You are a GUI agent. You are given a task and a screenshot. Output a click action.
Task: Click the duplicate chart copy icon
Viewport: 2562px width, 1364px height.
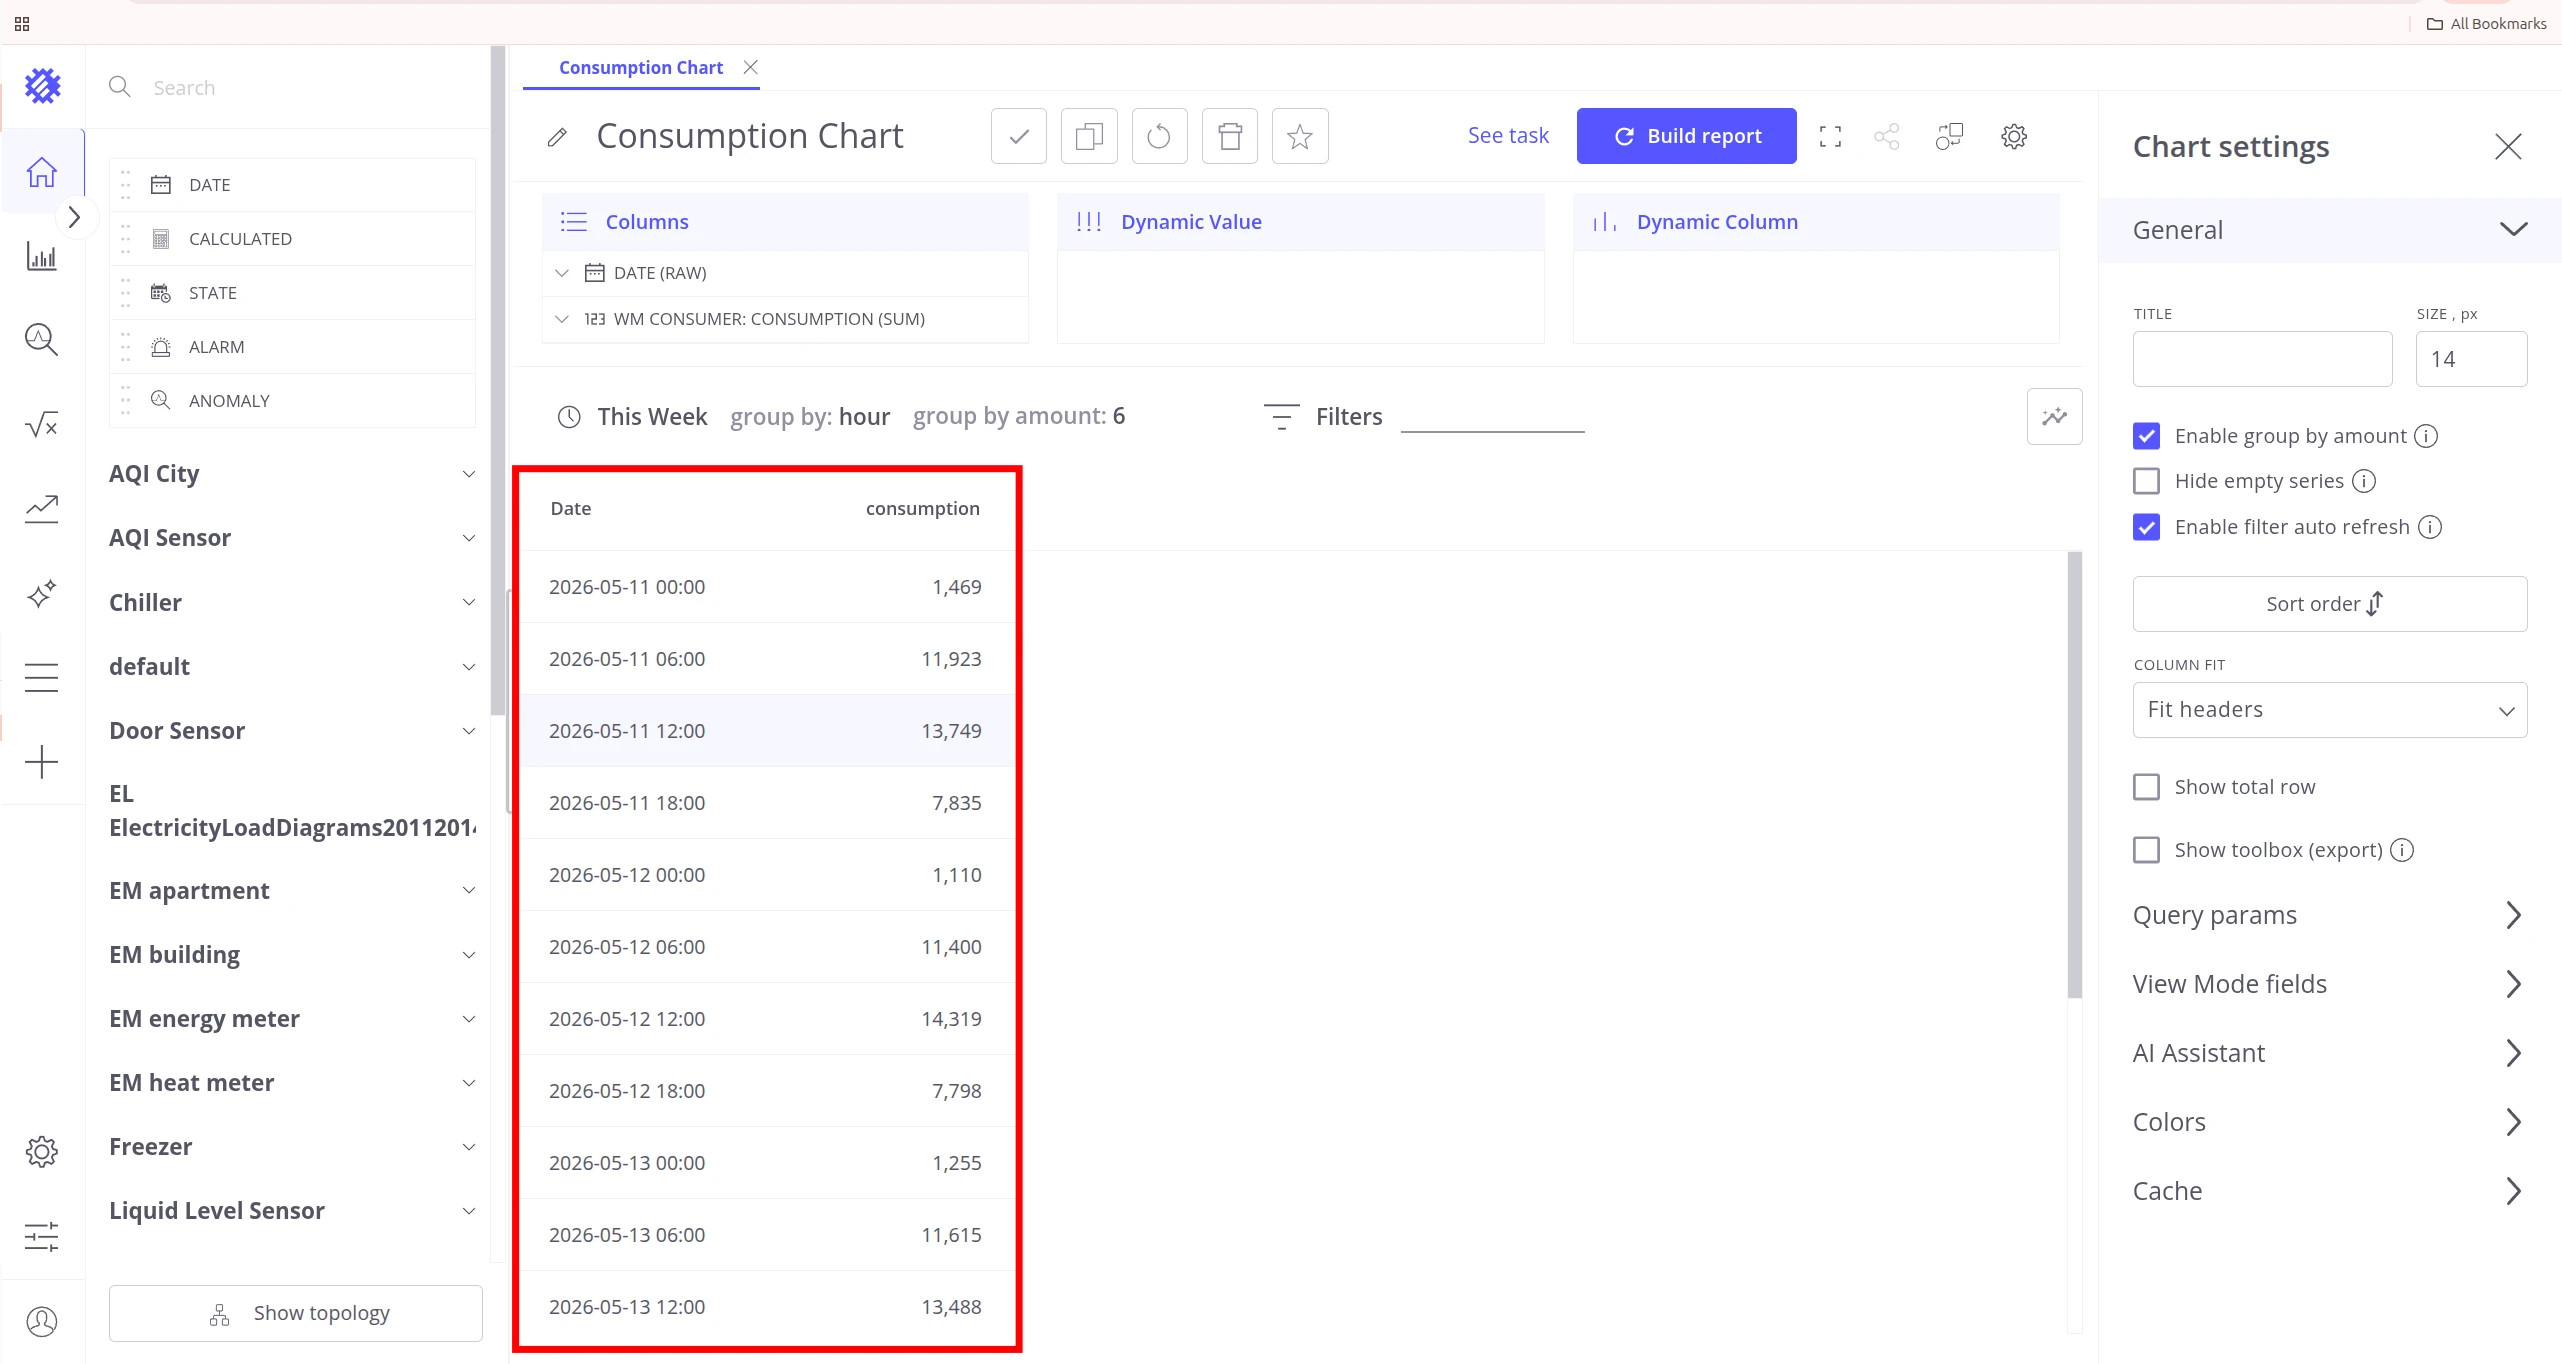click(x=1089, y=136)
